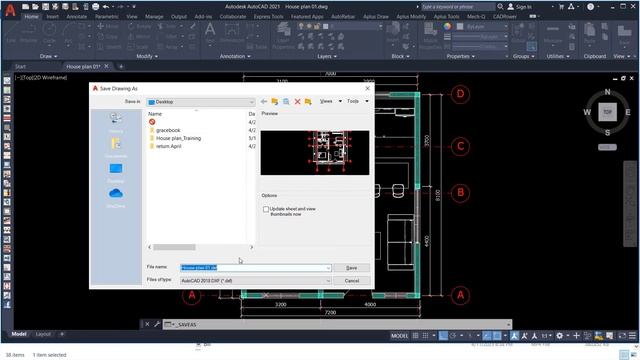This screenshot has width=640, height=360.
Task: Click the search magnifier icon in title bar
Action: 500,7
